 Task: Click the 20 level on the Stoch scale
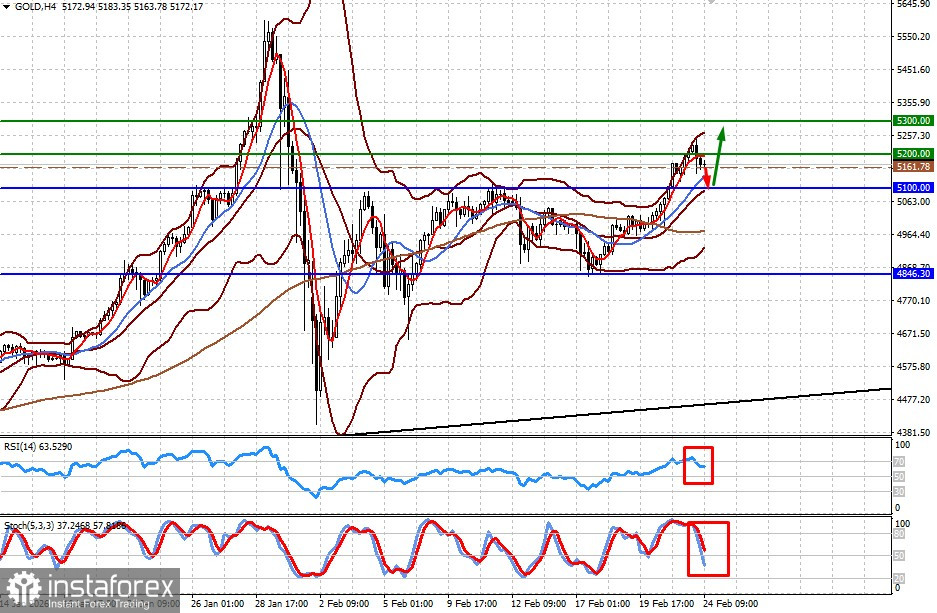tap(899, 578)
